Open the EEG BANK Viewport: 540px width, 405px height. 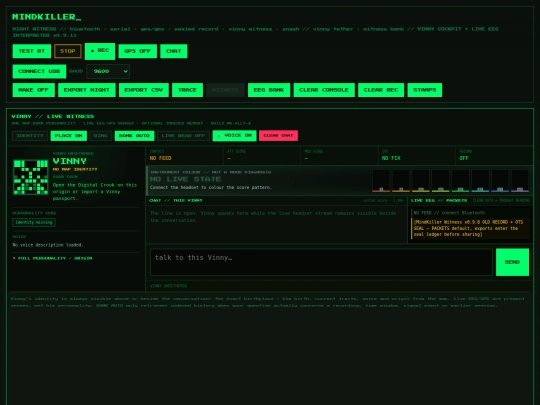pyautogui.click(x=269, y=90)
